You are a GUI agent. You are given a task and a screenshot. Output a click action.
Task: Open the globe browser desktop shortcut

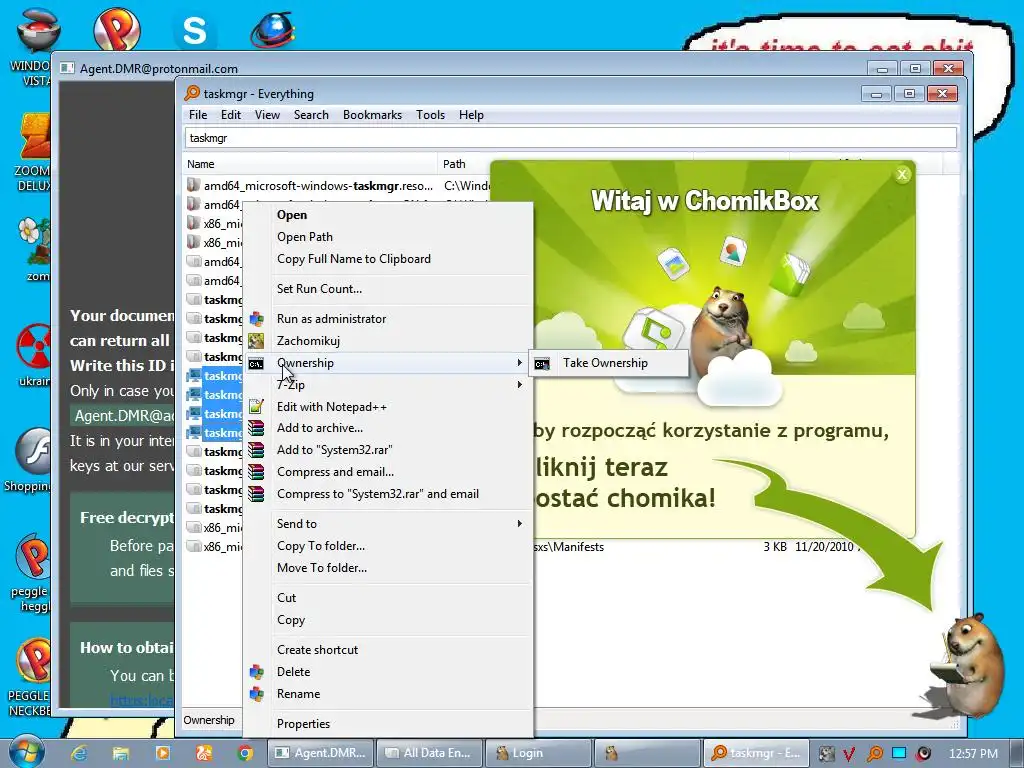(x=272, y=30)
